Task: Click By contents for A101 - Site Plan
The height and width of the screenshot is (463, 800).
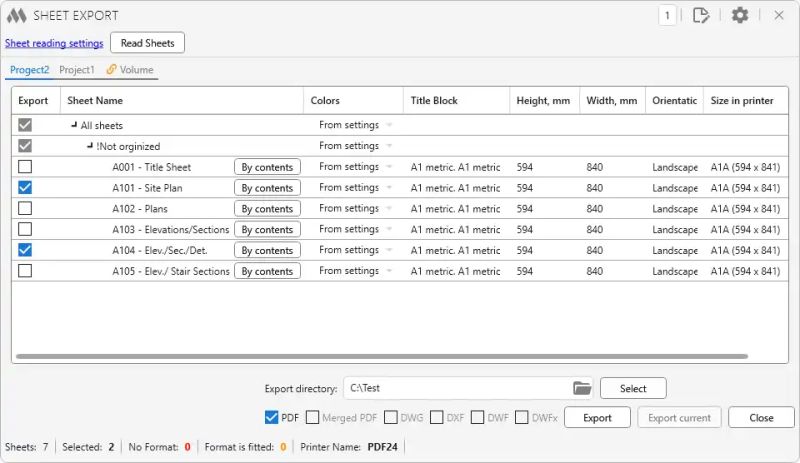Action: tap(267, 188)
